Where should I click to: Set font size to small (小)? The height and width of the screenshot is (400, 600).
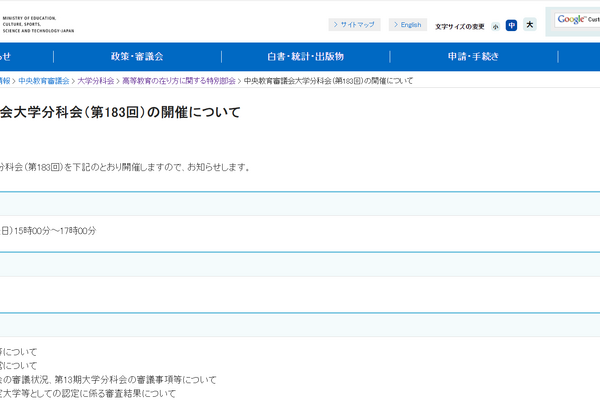pos(495,26)
